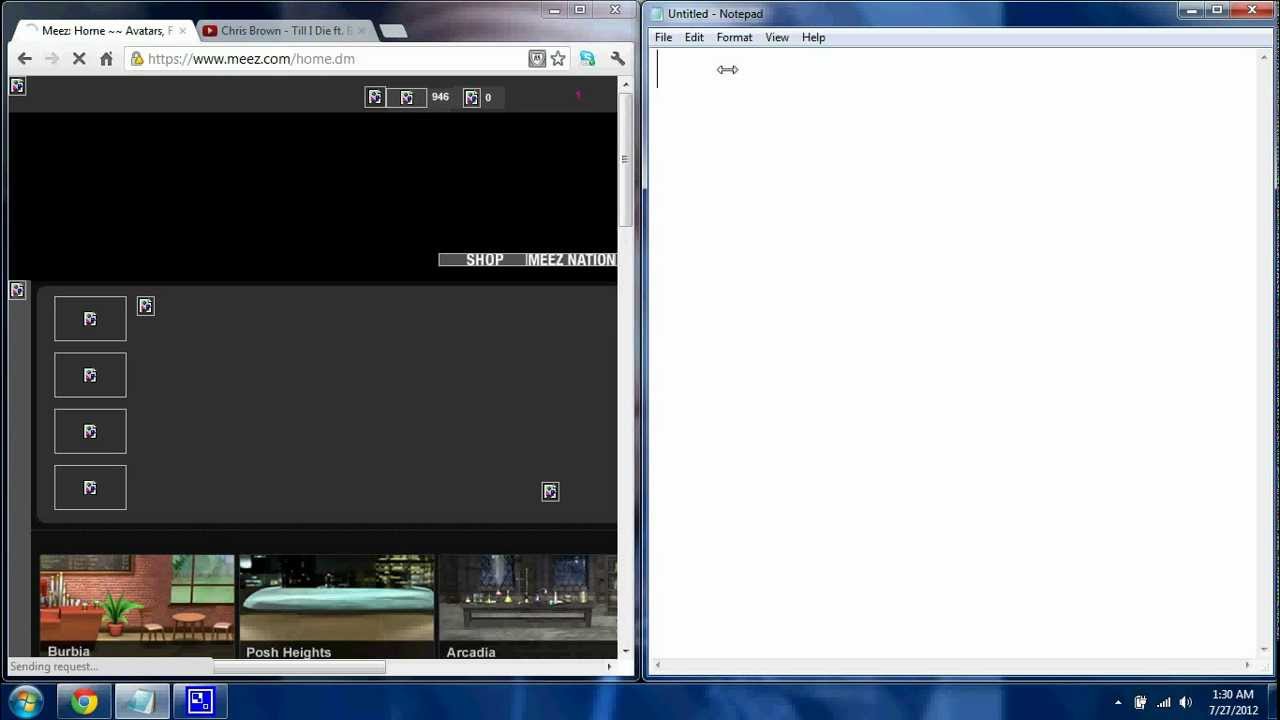The width and height of the screenshot is (1280, 720).
Task: Click the blue screen recorder taskbar icon
Action: pyautogui.click(x=199, y=702)
